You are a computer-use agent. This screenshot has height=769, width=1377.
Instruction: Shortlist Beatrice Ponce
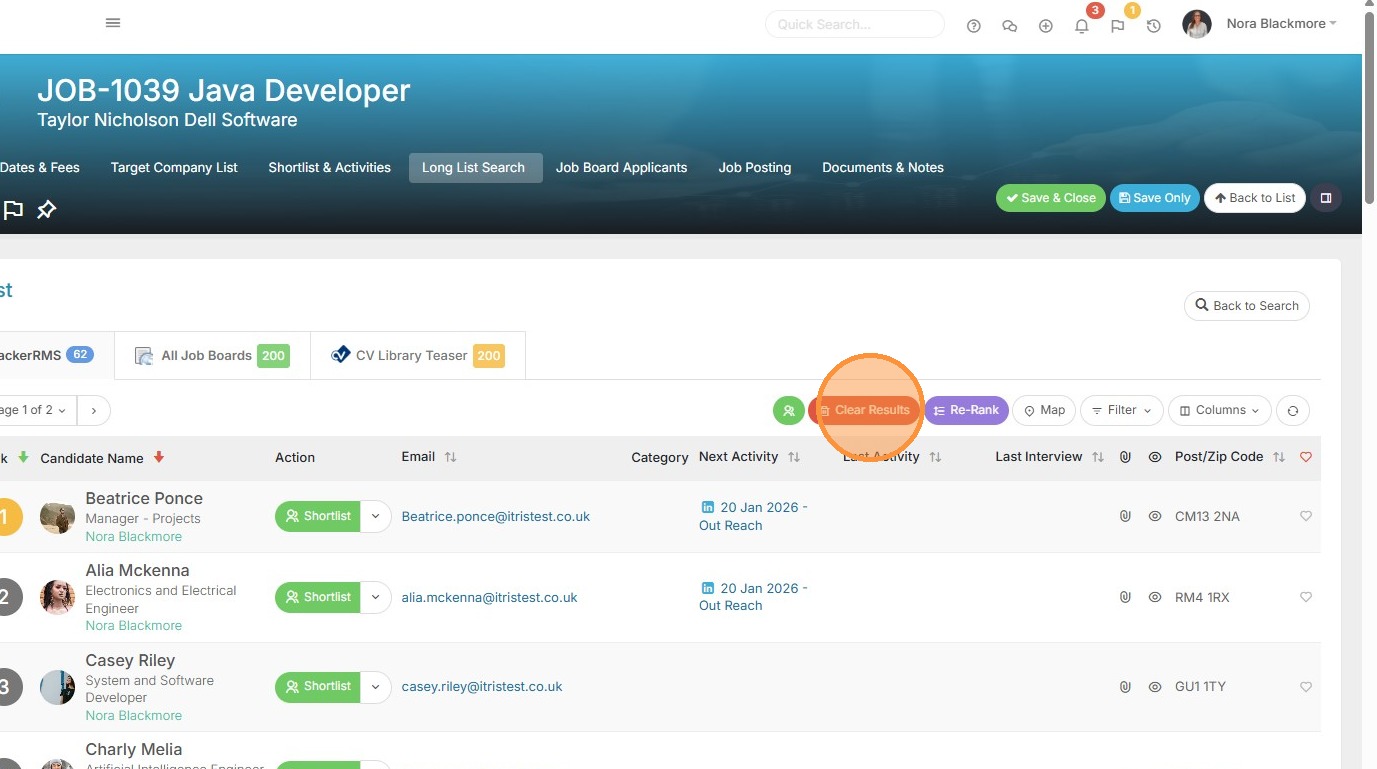(x=318, y=516)
